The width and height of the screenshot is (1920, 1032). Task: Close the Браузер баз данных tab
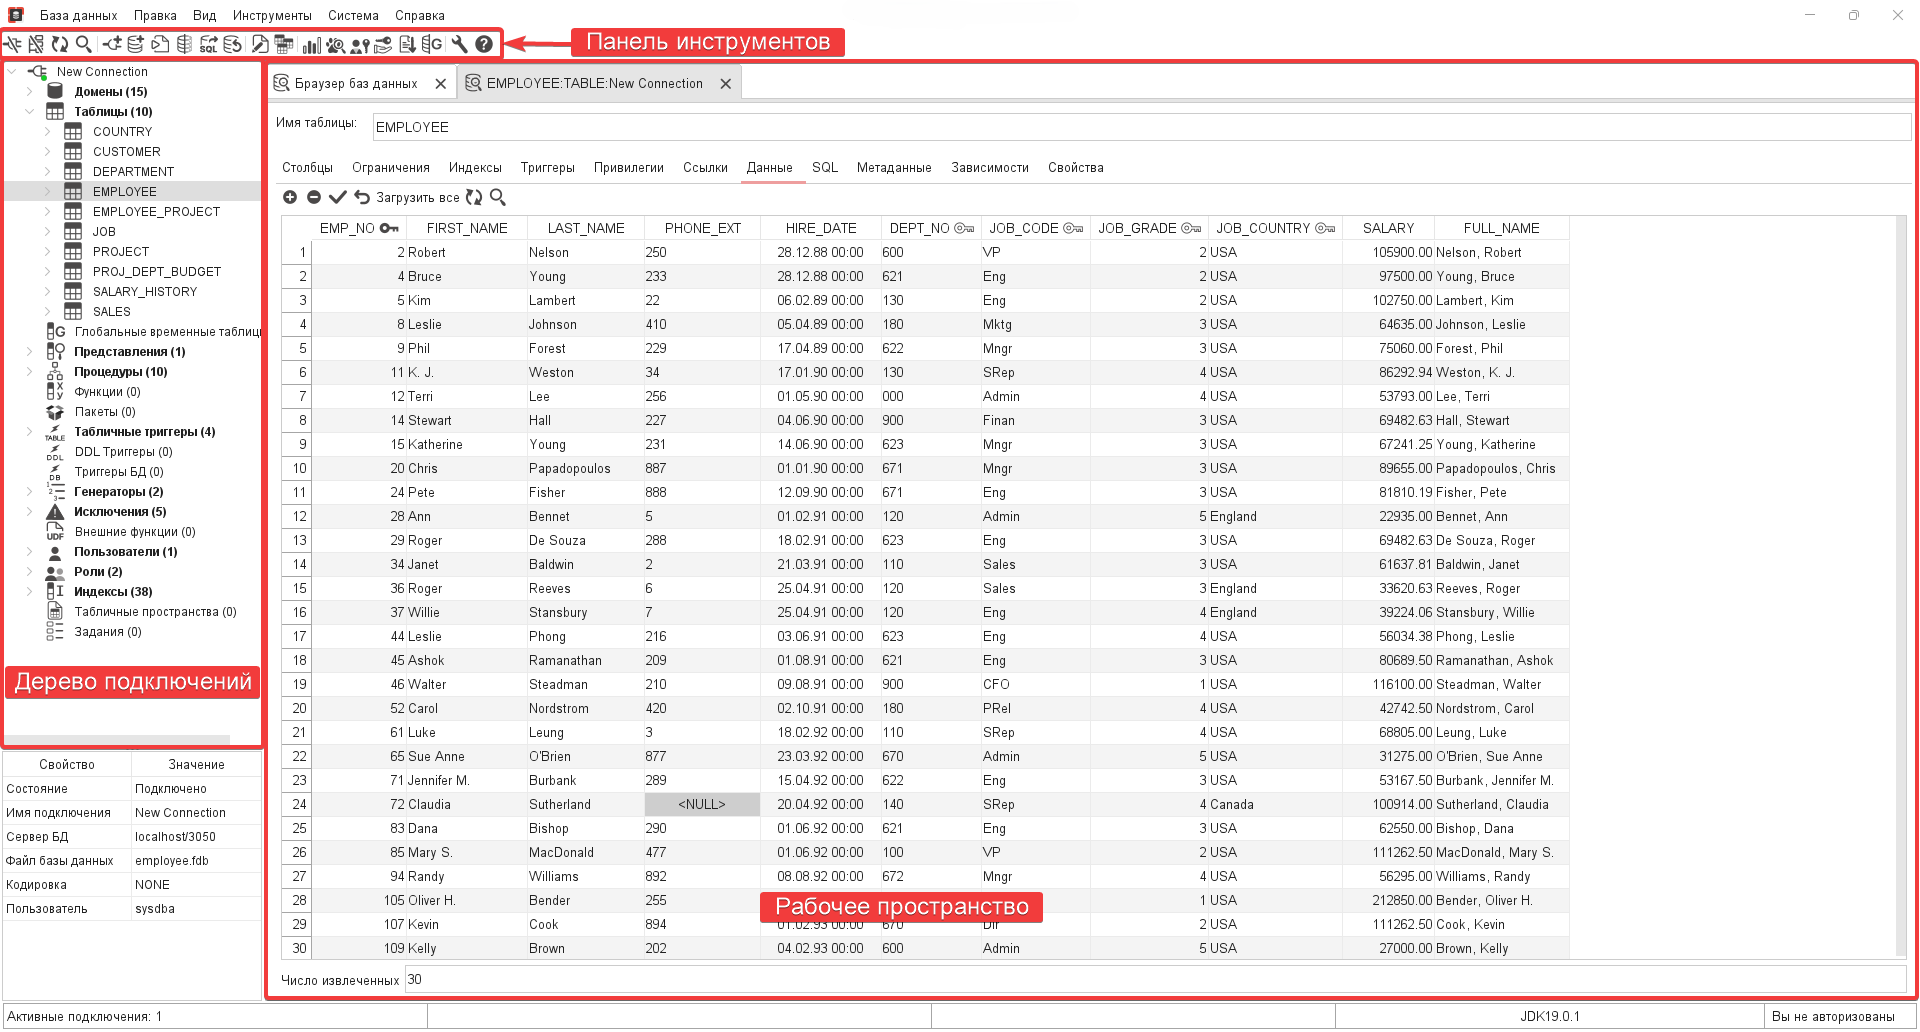[x=441, y=84]
